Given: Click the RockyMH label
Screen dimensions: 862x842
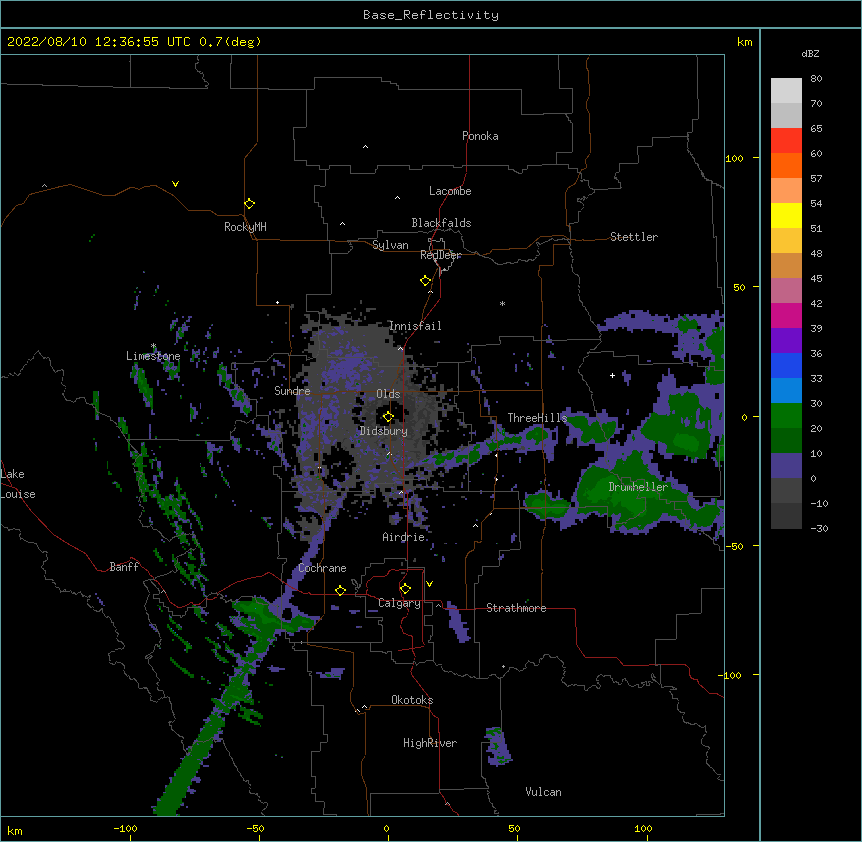Looking at the screenshot, I should coord(245,227).
